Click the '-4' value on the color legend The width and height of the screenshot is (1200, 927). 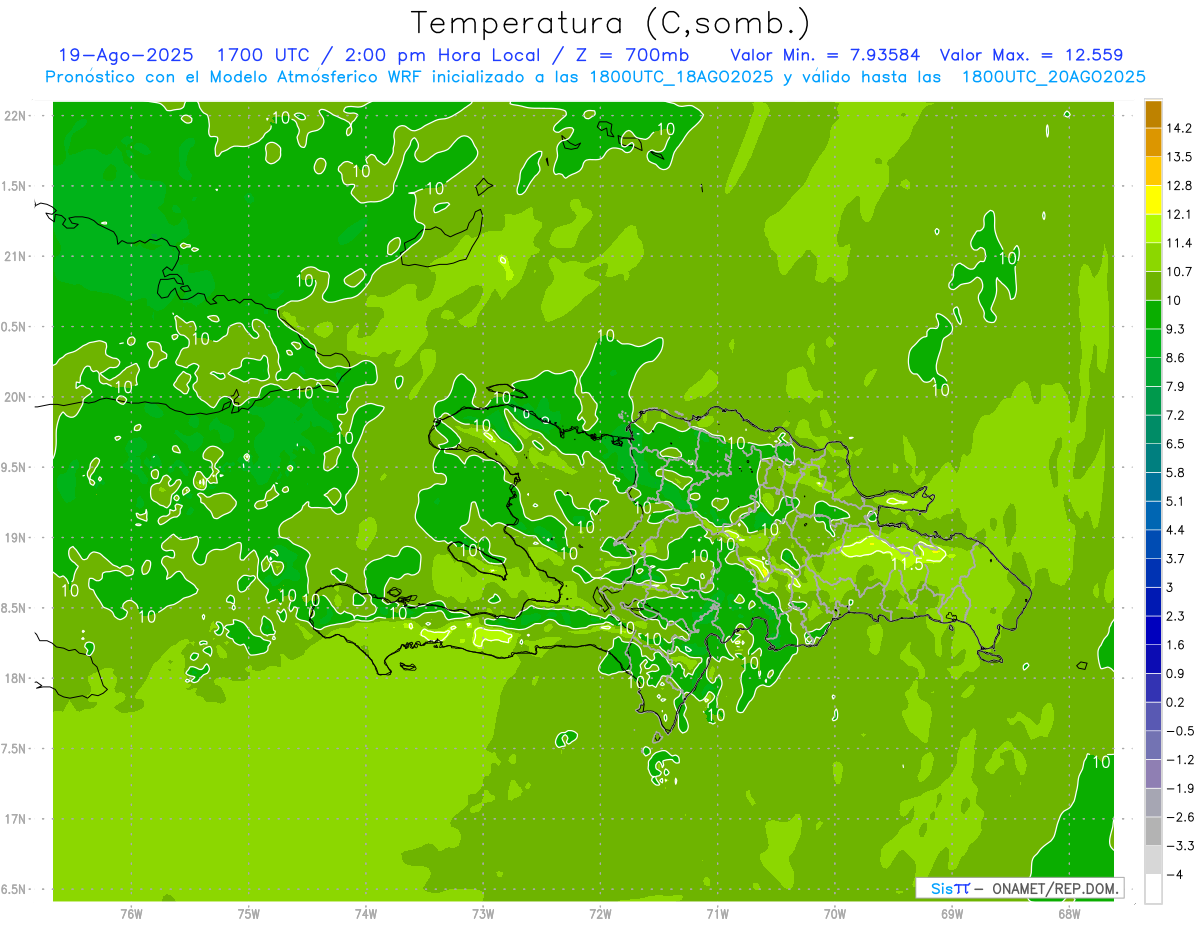1175,874
